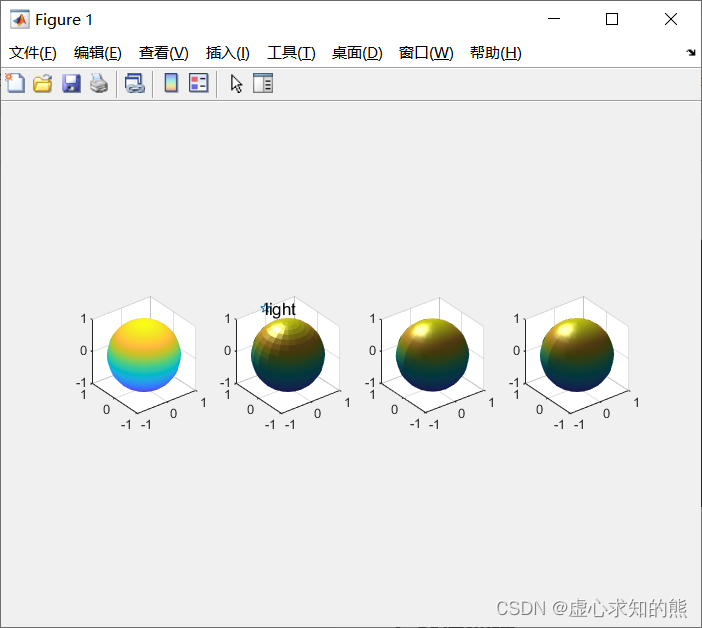This screenshot has width=702, height=628.
Task: Minimize the Figure 1 window
Action: click(x=554, y=19)
